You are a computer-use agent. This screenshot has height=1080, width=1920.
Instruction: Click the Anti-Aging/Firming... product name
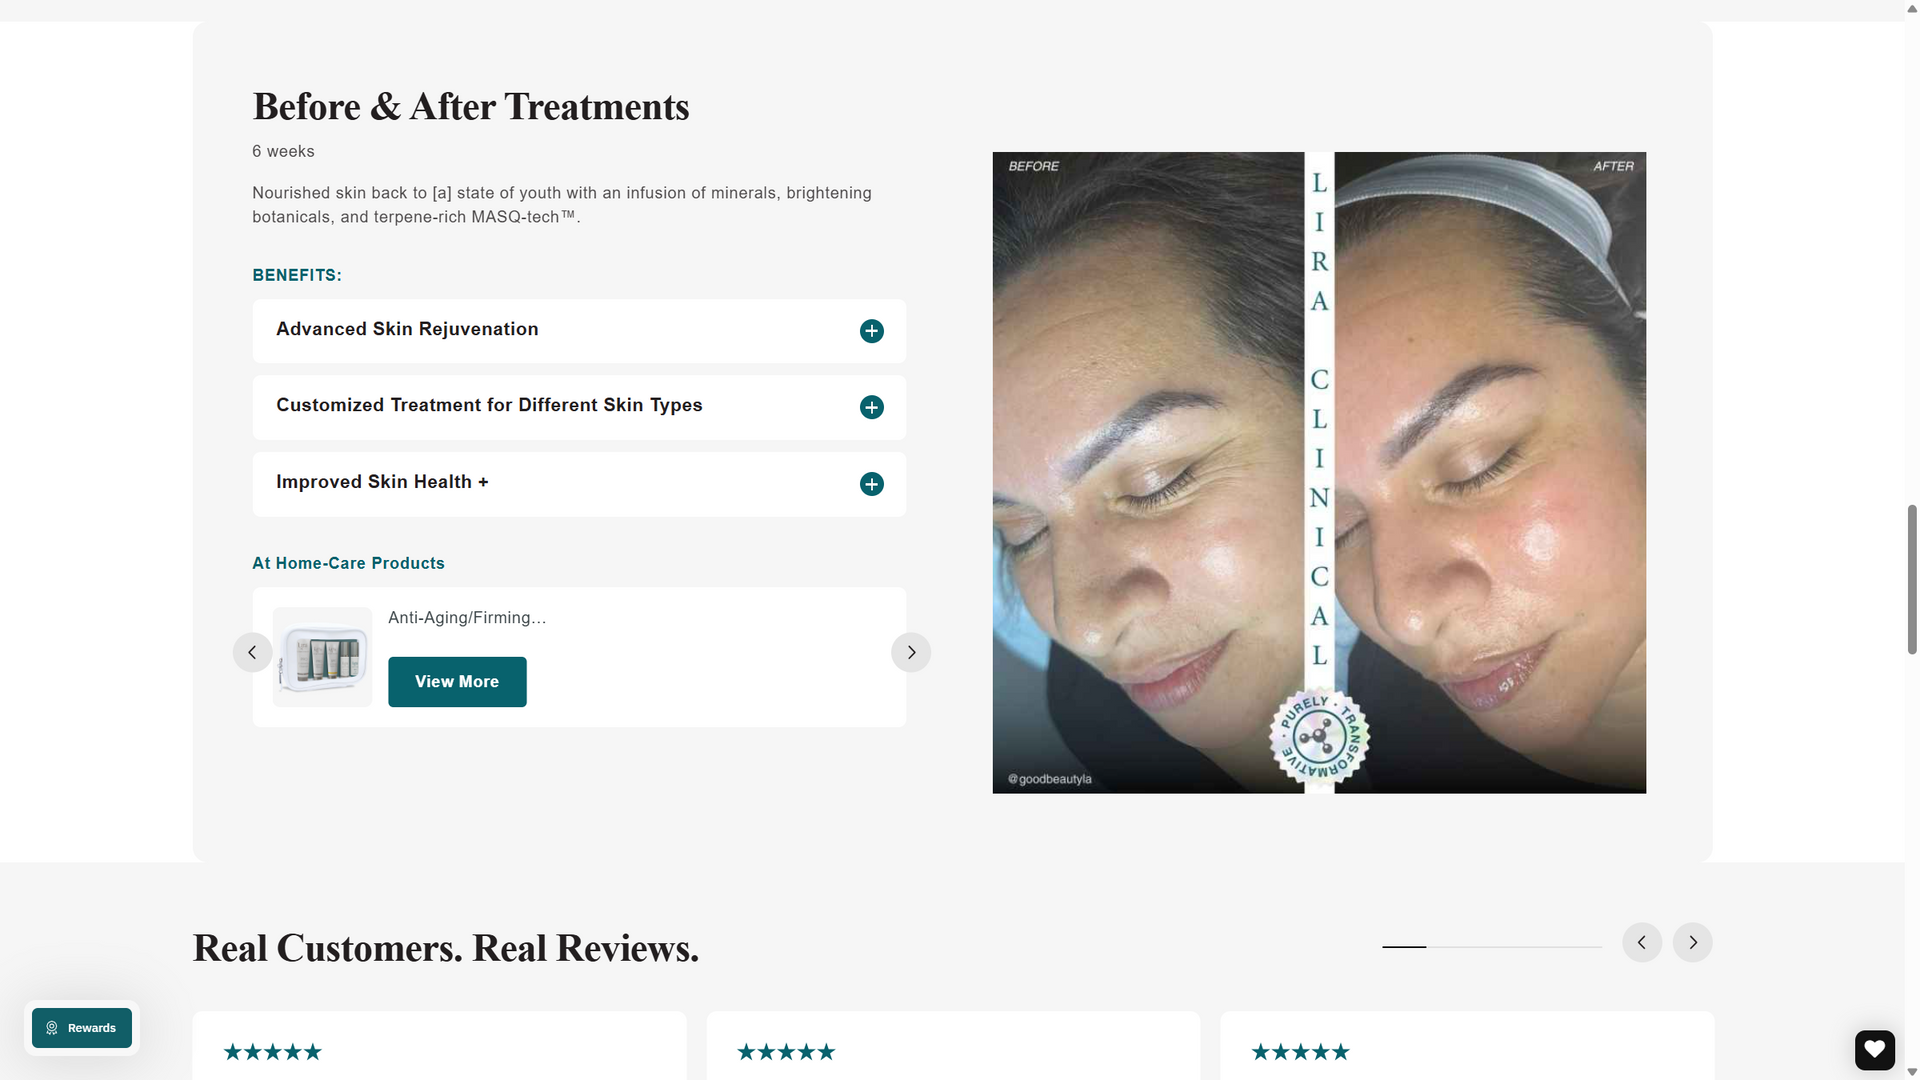[x=467, y=618]
